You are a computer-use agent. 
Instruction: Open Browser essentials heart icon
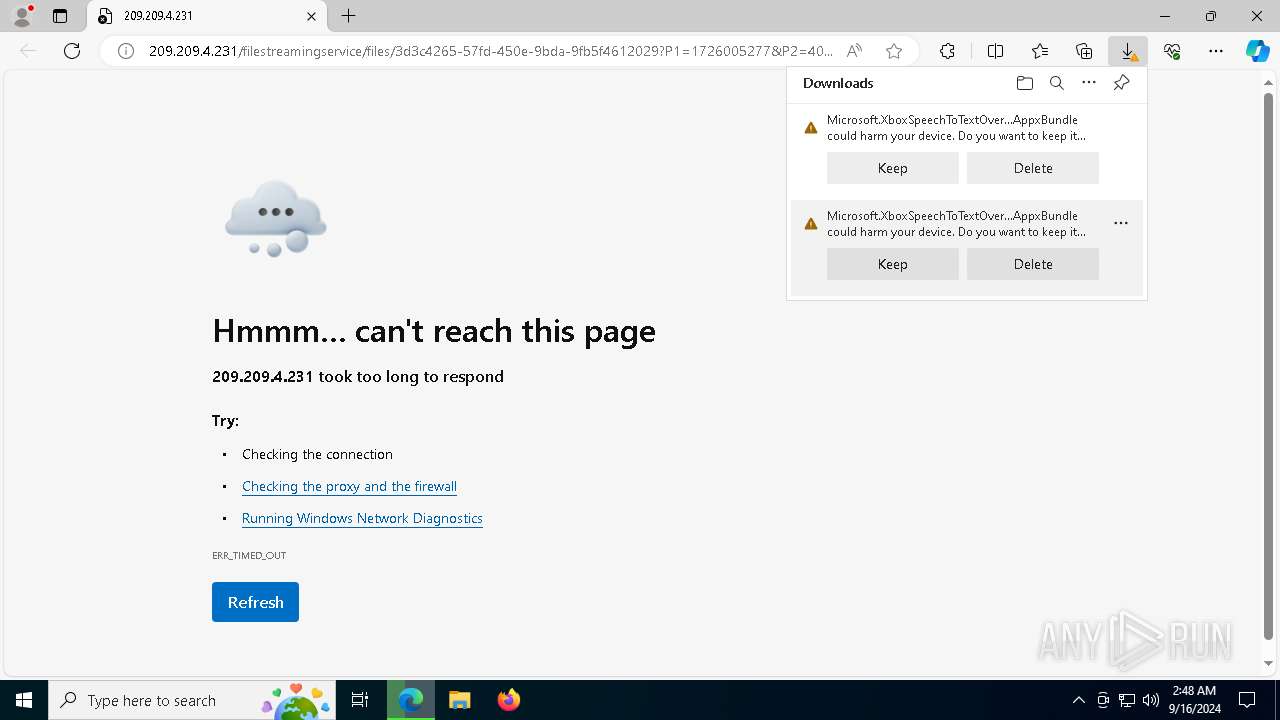tap(1172, 51)
